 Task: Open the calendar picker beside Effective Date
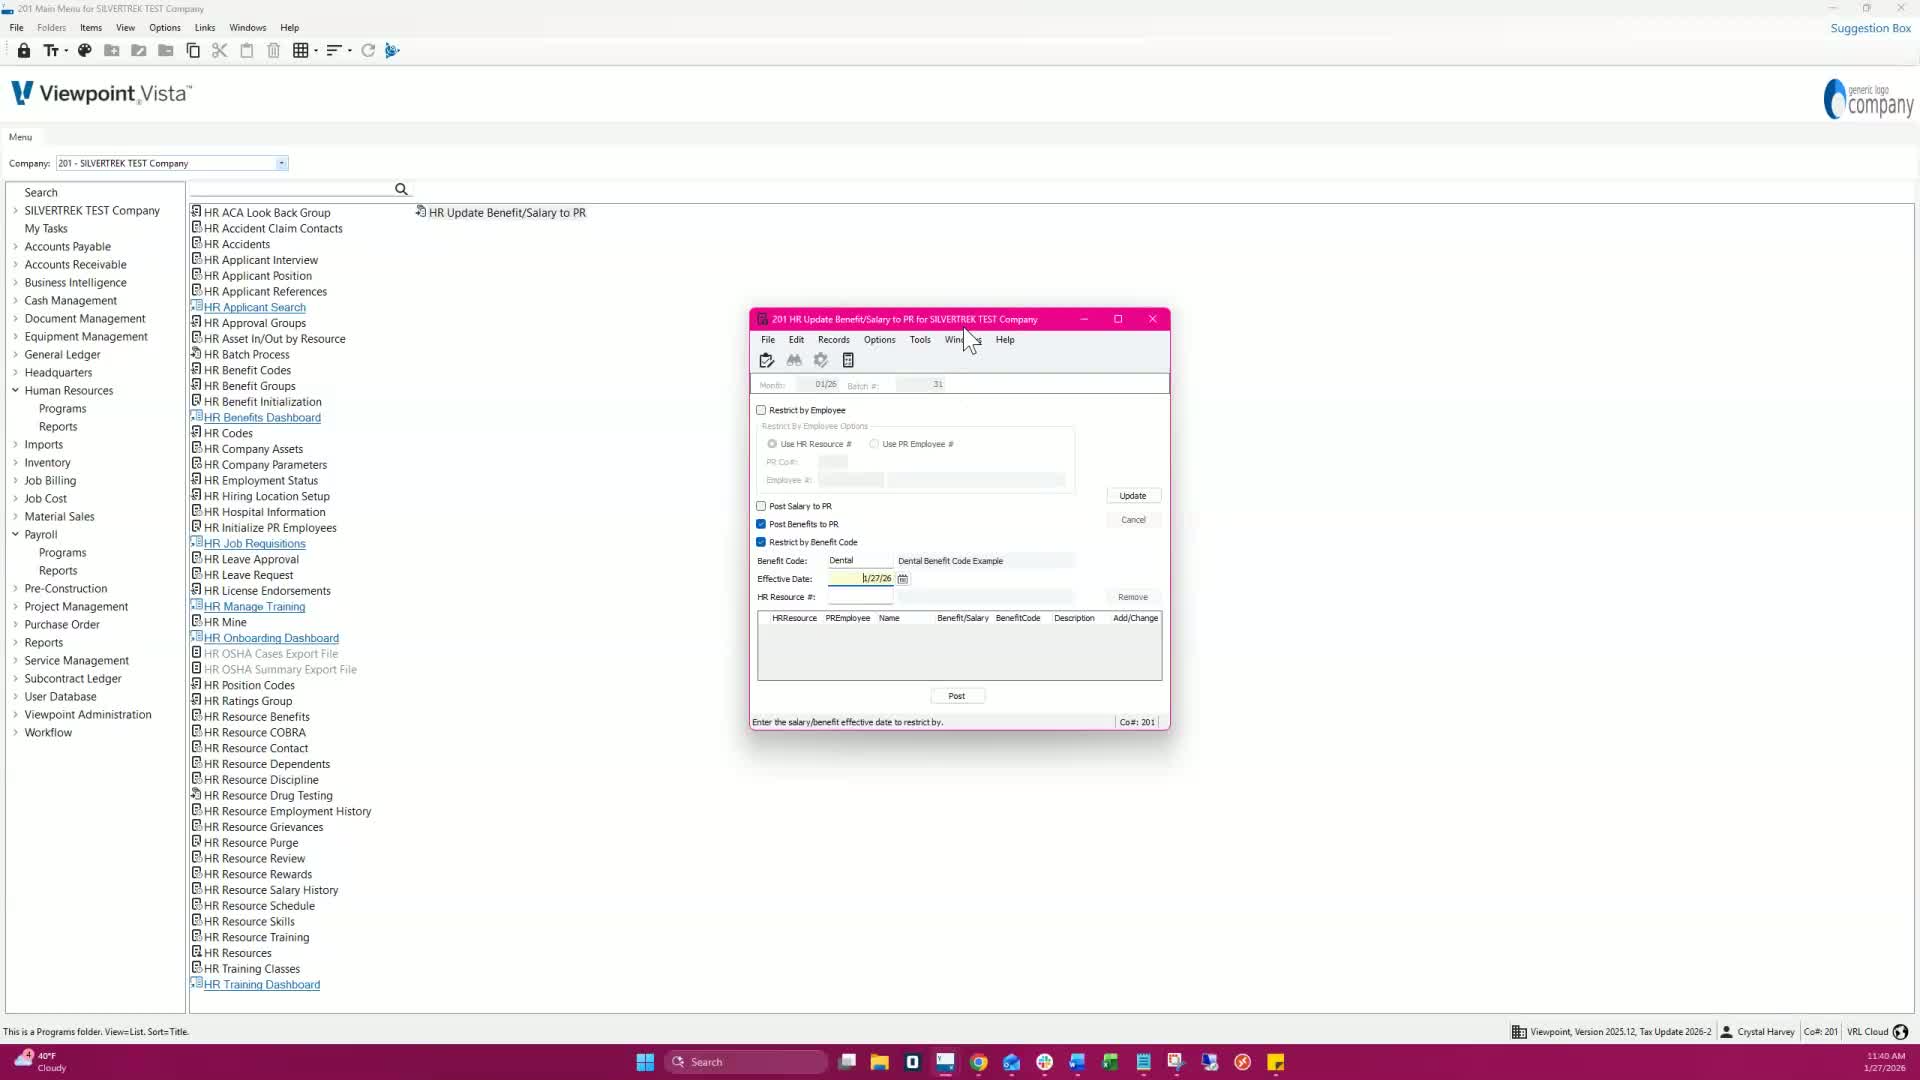[x=903, y=579]
